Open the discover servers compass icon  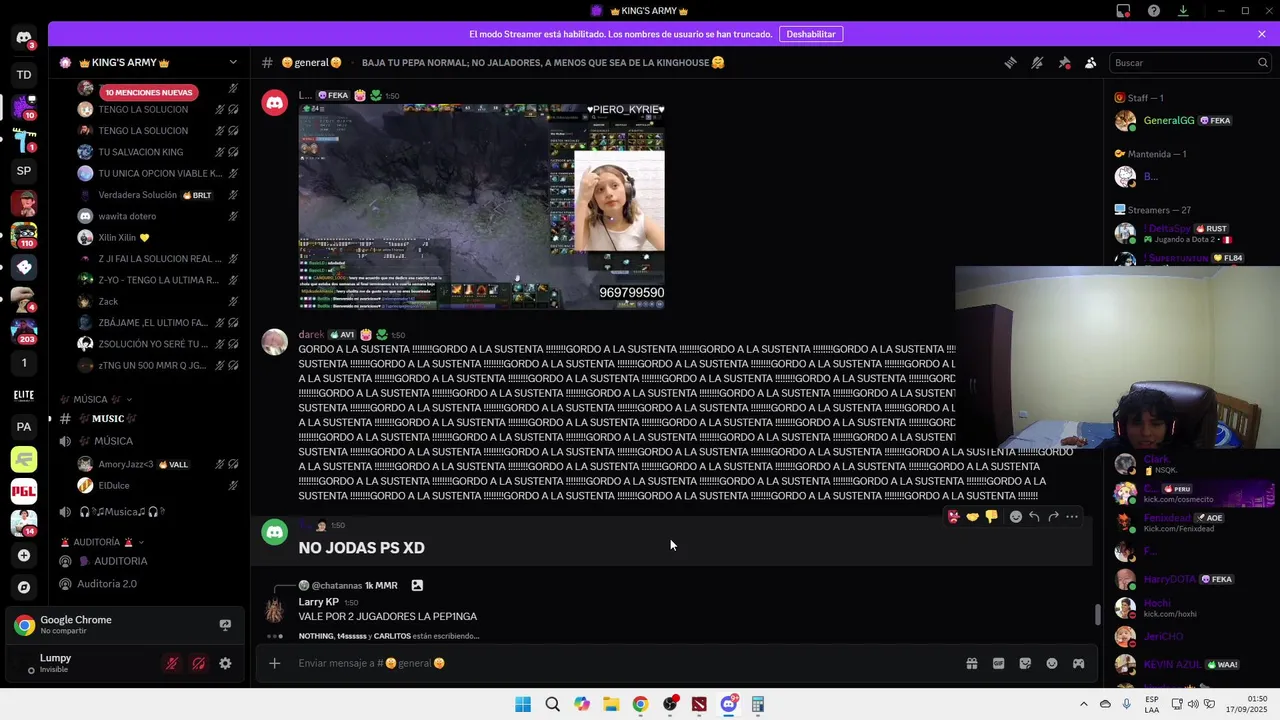point(24,587)
